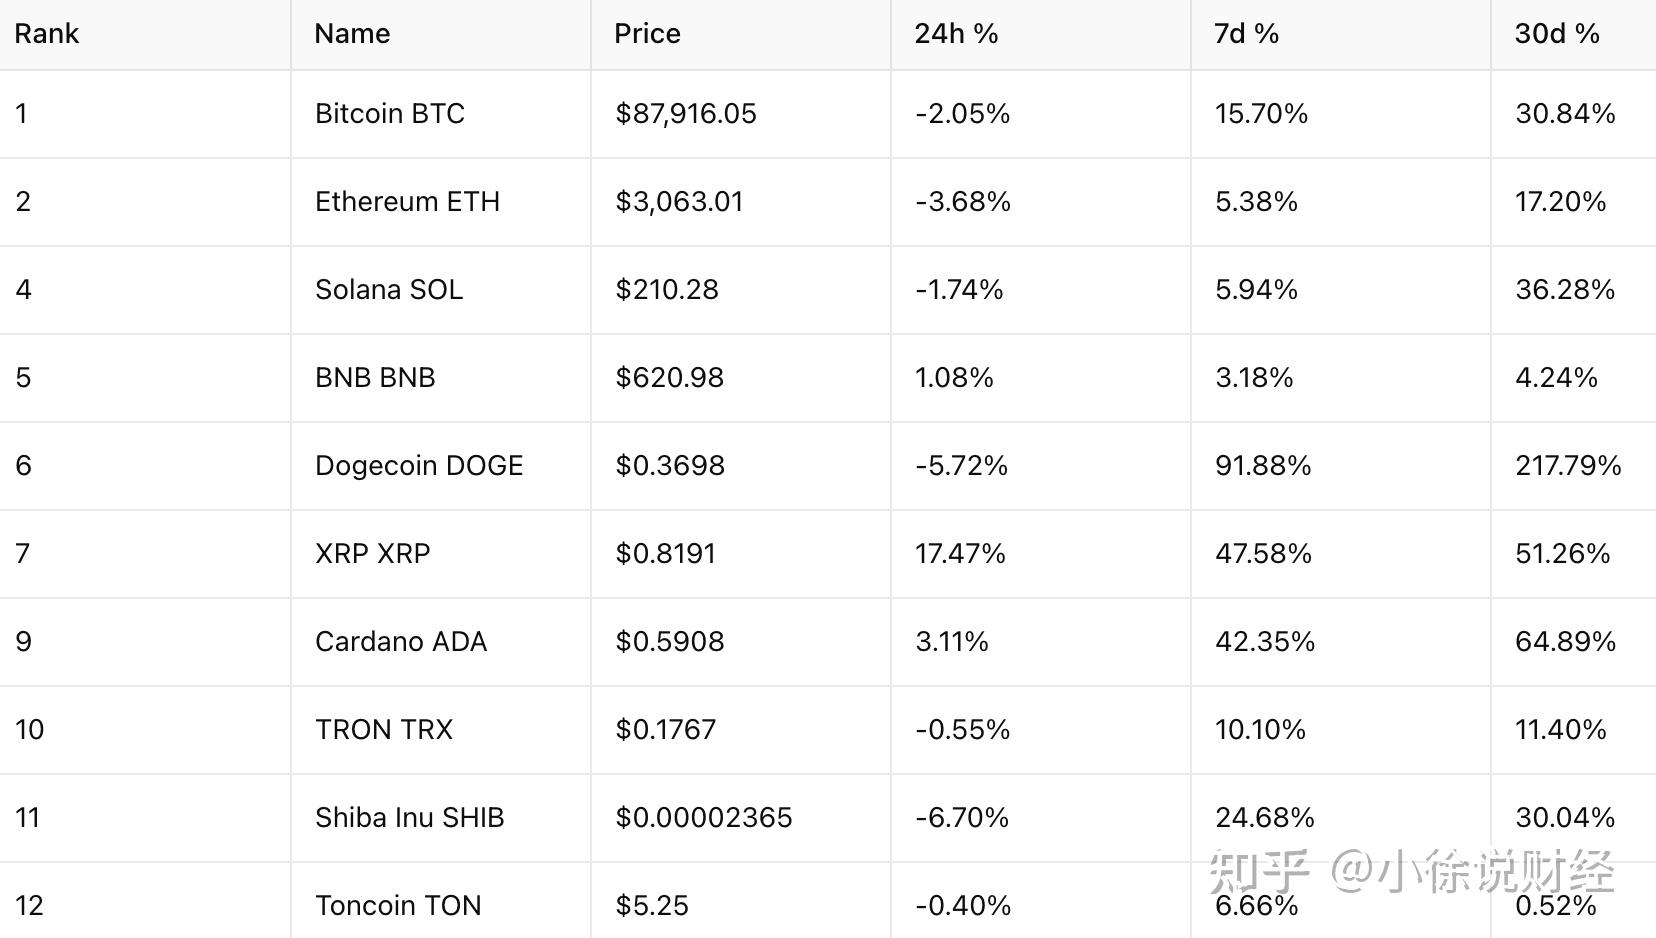The width and height of the screenshot is (1656, 938).
Task: Sort by the Name column header
Action: click(x=352, y=34)
